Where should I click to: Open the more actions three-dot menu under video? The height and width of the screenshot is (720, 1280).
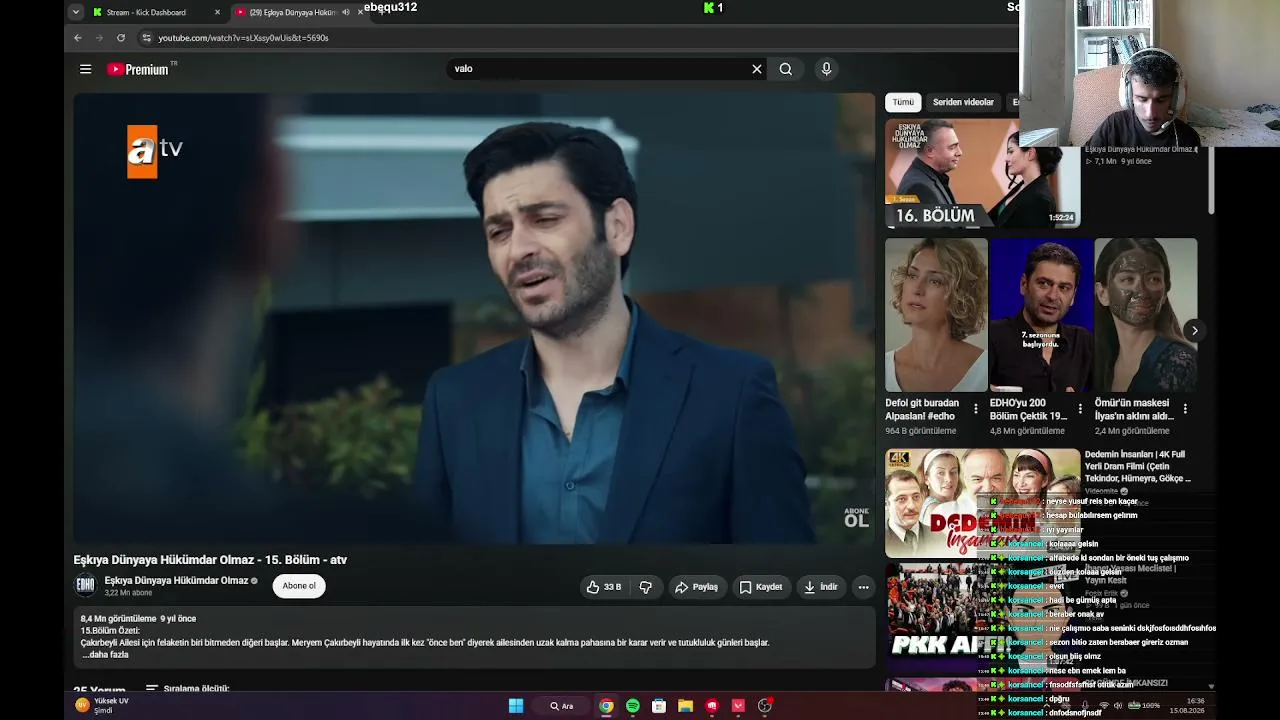coord(863,587)
